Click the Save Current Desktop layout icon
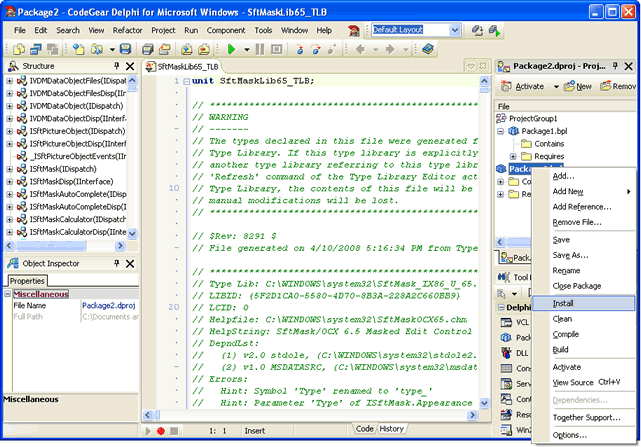Image resolution: width=641 pixels, height=447 pixels. click(x=477, y=30)
